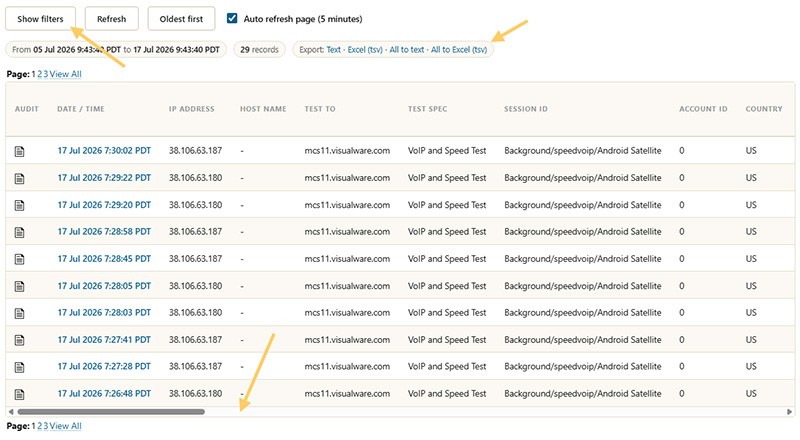Click the Show filters button

click(x=40, y=19)
